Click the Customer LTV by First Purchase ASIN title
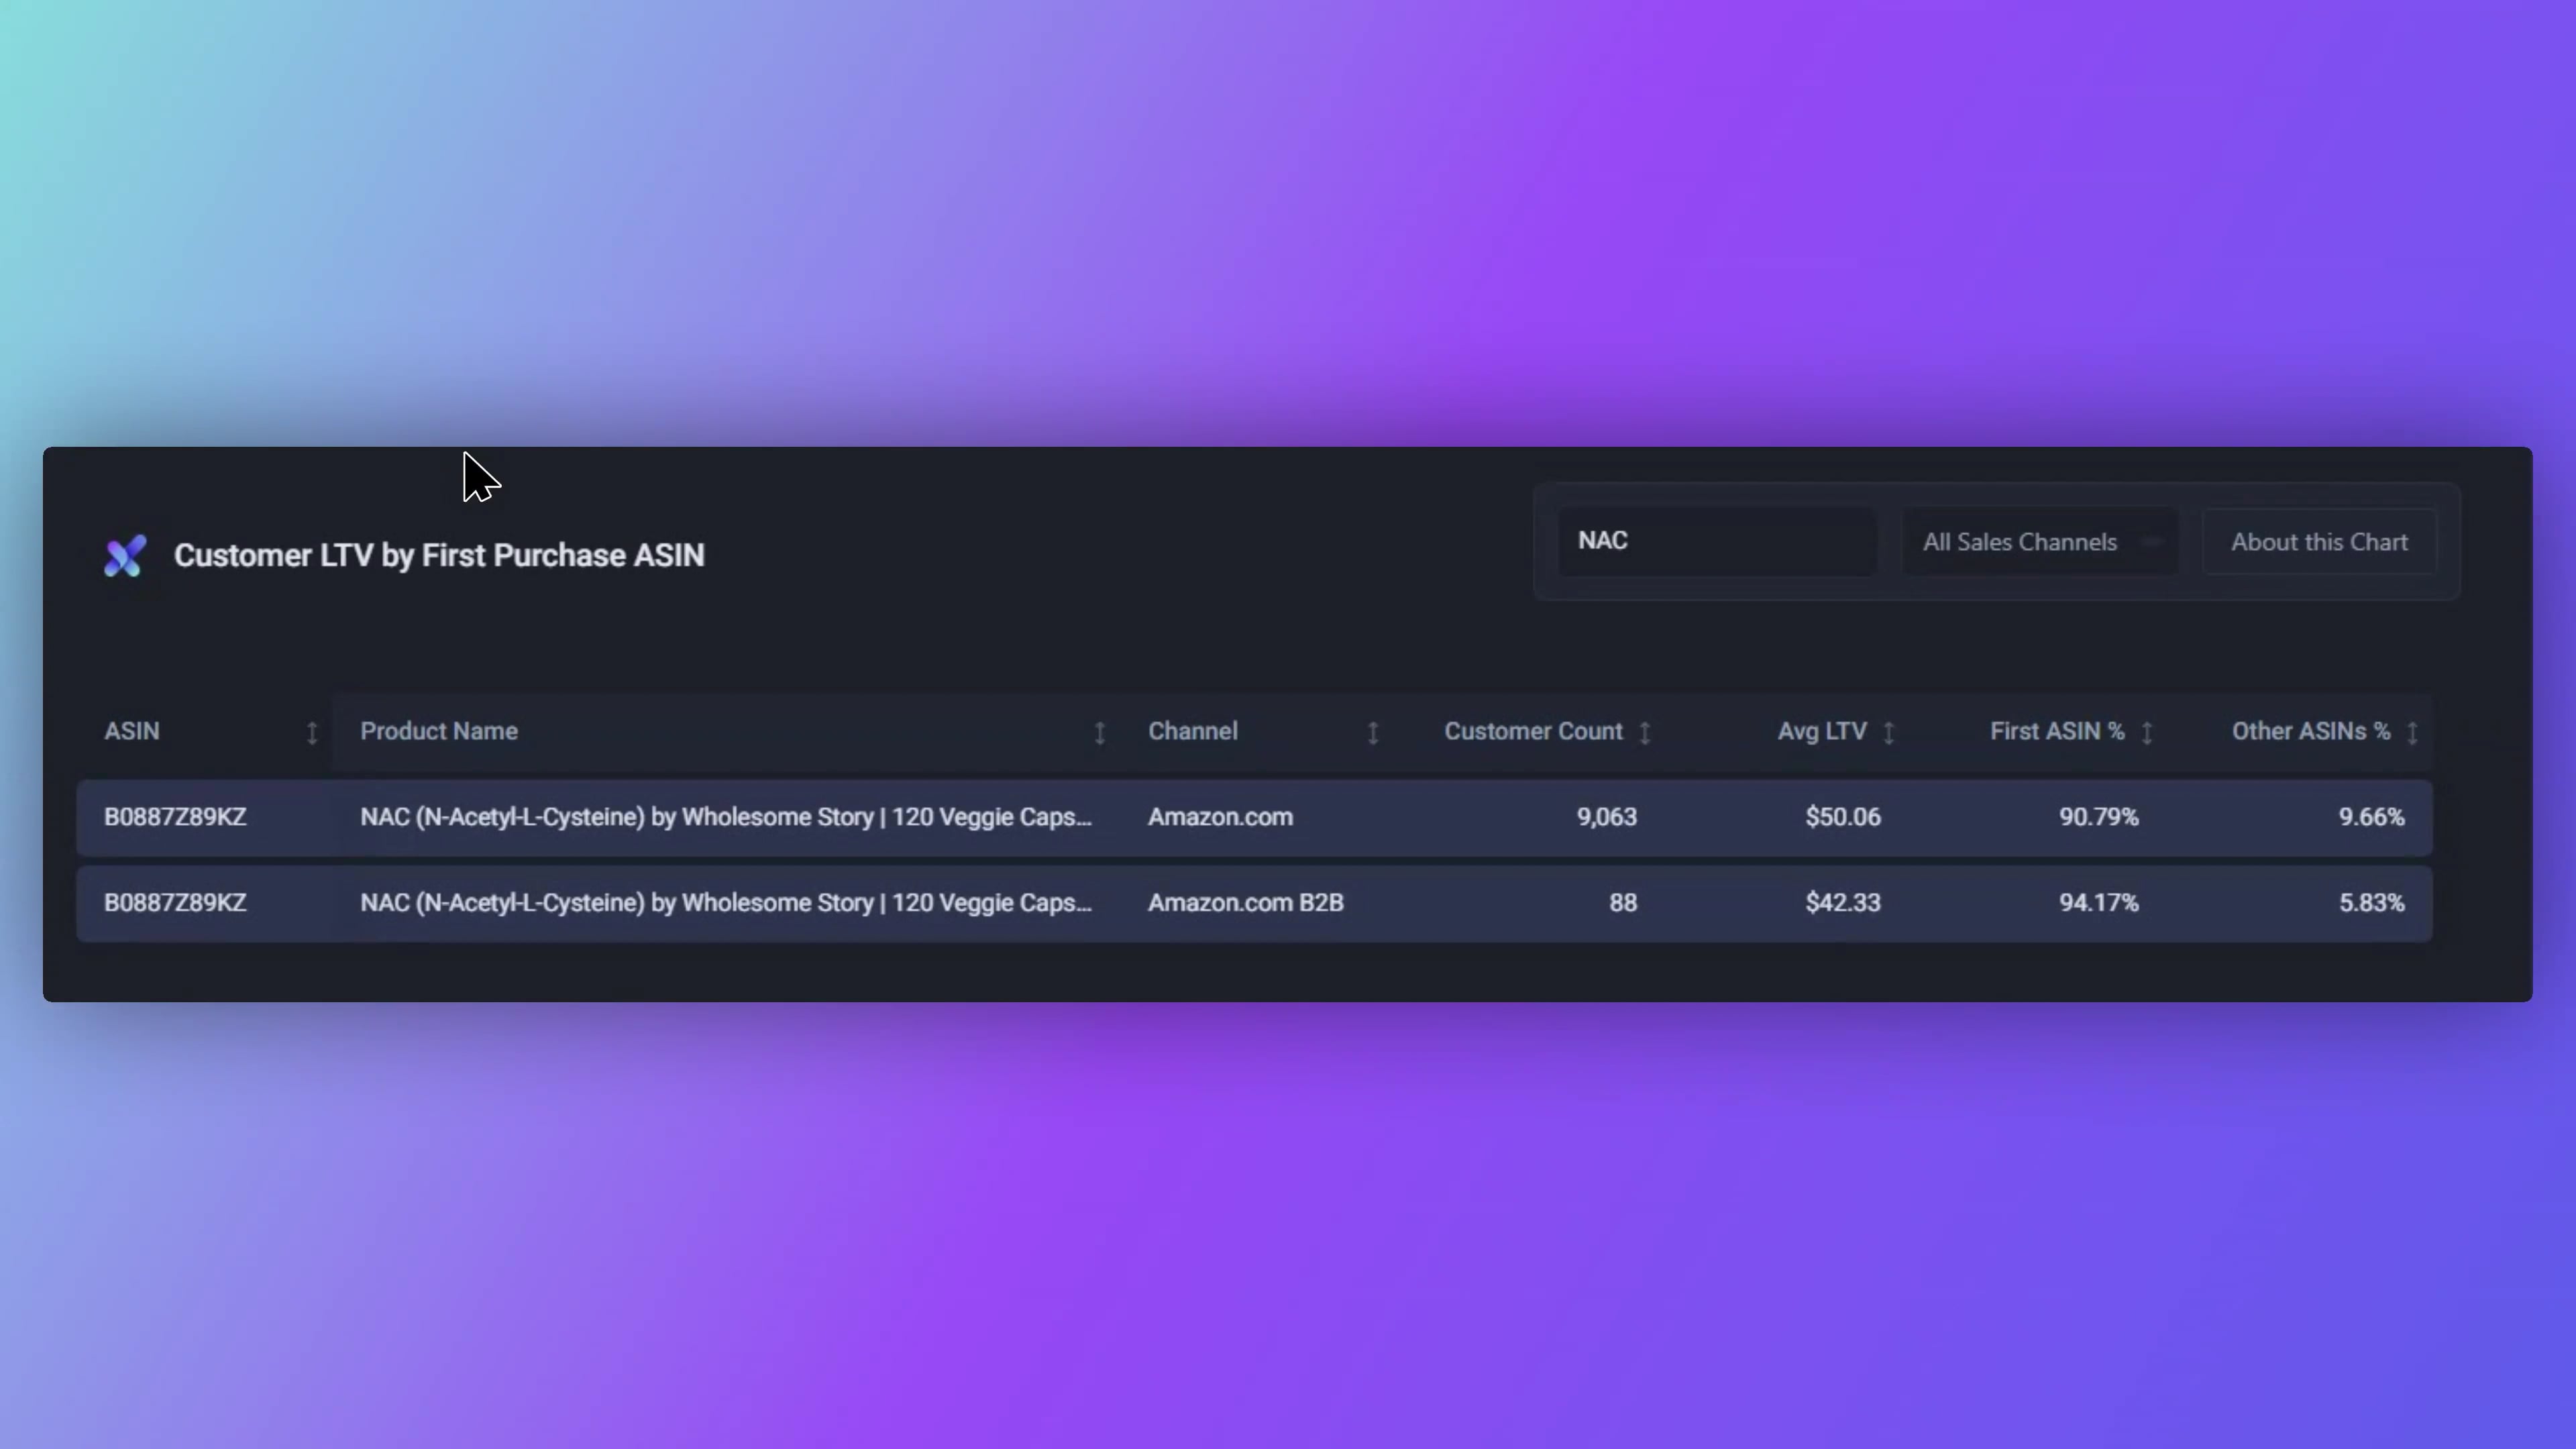 point(439,556)
